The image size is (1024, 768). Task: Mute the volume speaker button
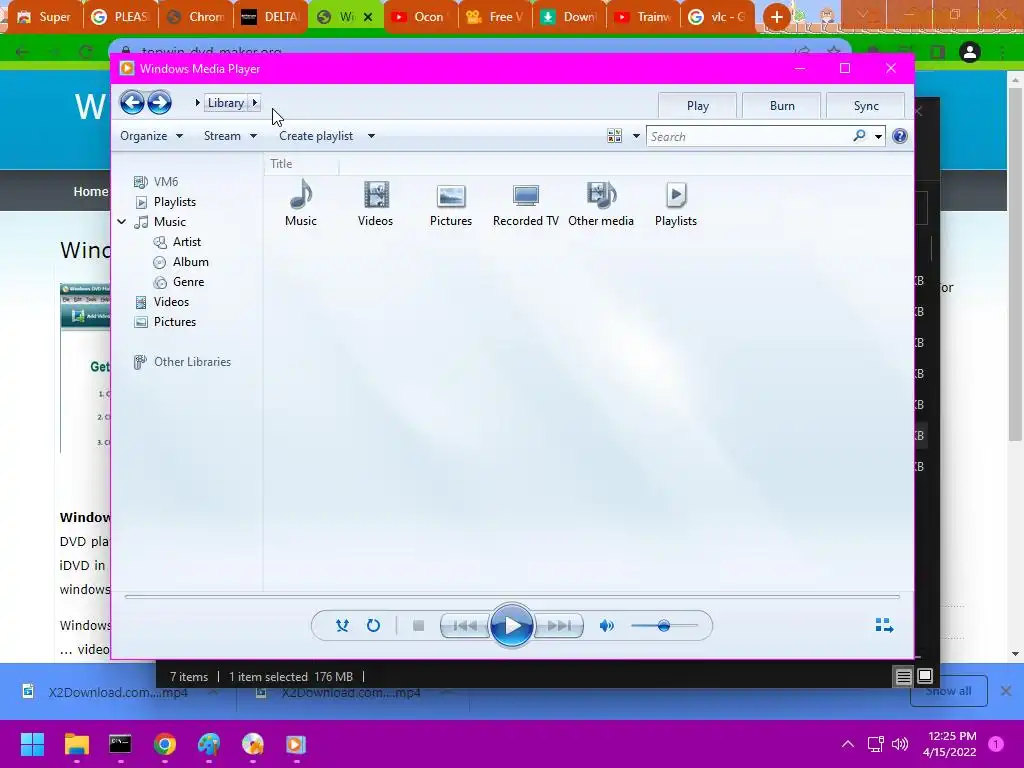tap(607, 626)
